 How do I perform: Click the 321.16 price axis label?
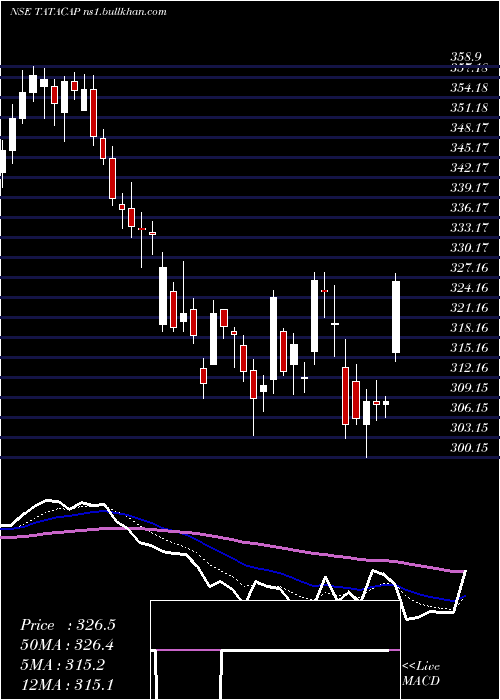point(468,308)
